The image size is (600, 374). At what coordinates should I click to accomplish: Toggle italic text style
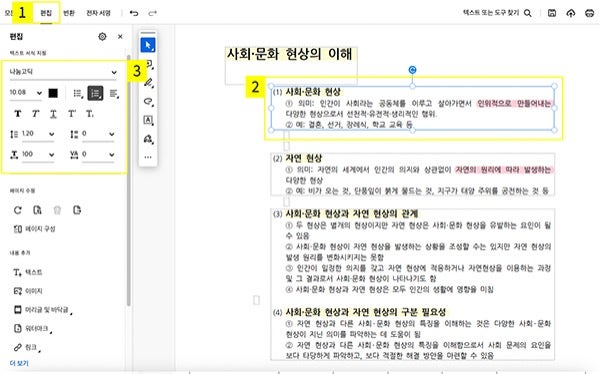click(x=36, y=114)
